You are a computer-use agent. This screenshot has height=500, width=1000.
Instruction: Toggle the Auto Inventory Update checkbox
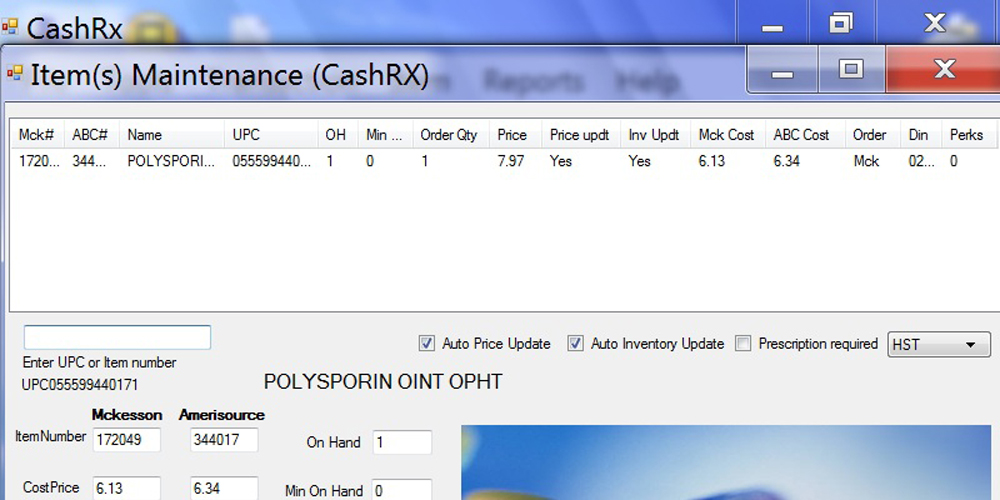pyautogui.click(x=576, y=344)
